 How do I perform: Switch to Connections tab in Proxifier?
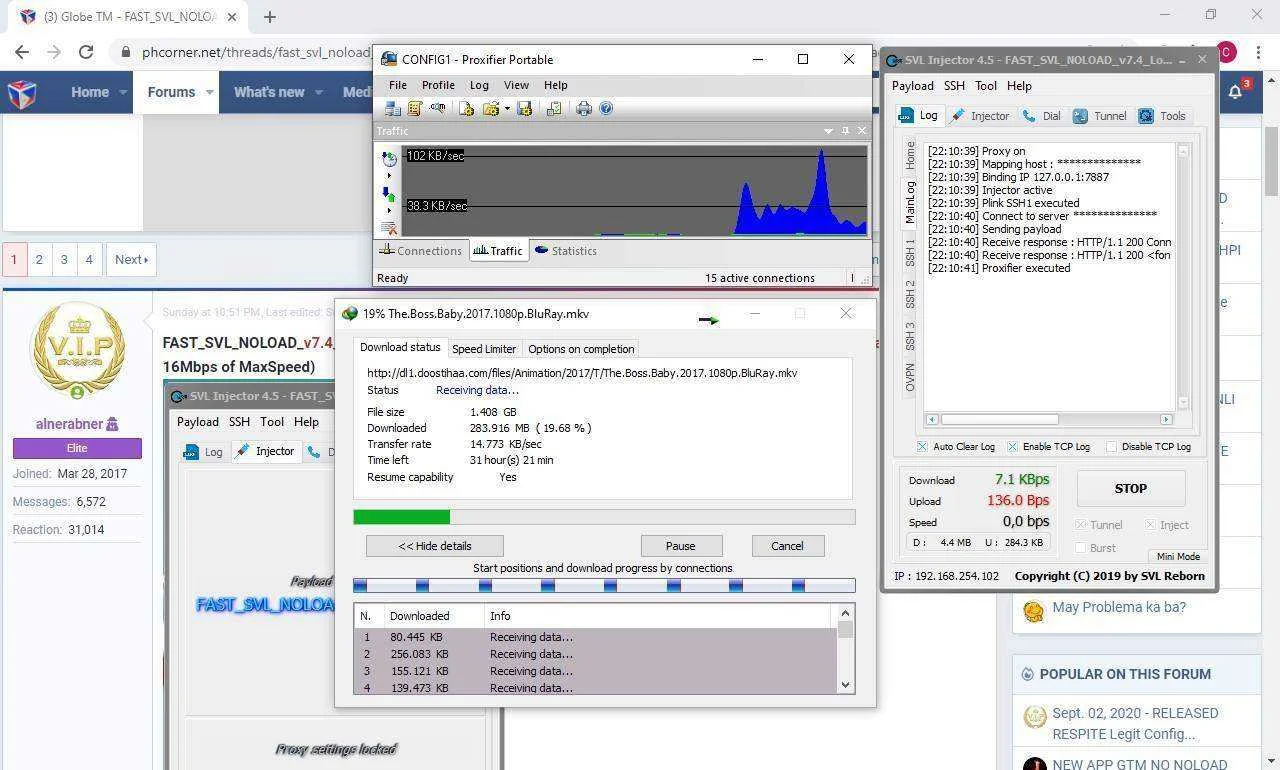(x=420, y=251)
